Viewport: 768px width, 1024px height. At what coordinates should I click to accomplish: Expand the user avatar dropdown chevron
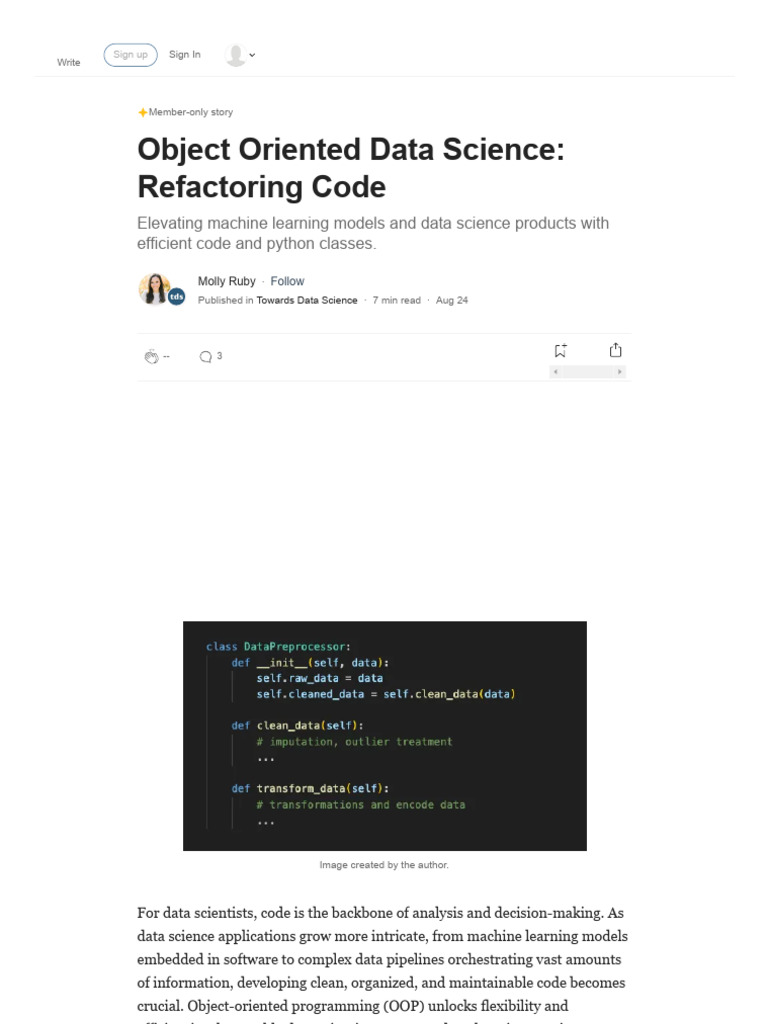(x=252, y=55)
